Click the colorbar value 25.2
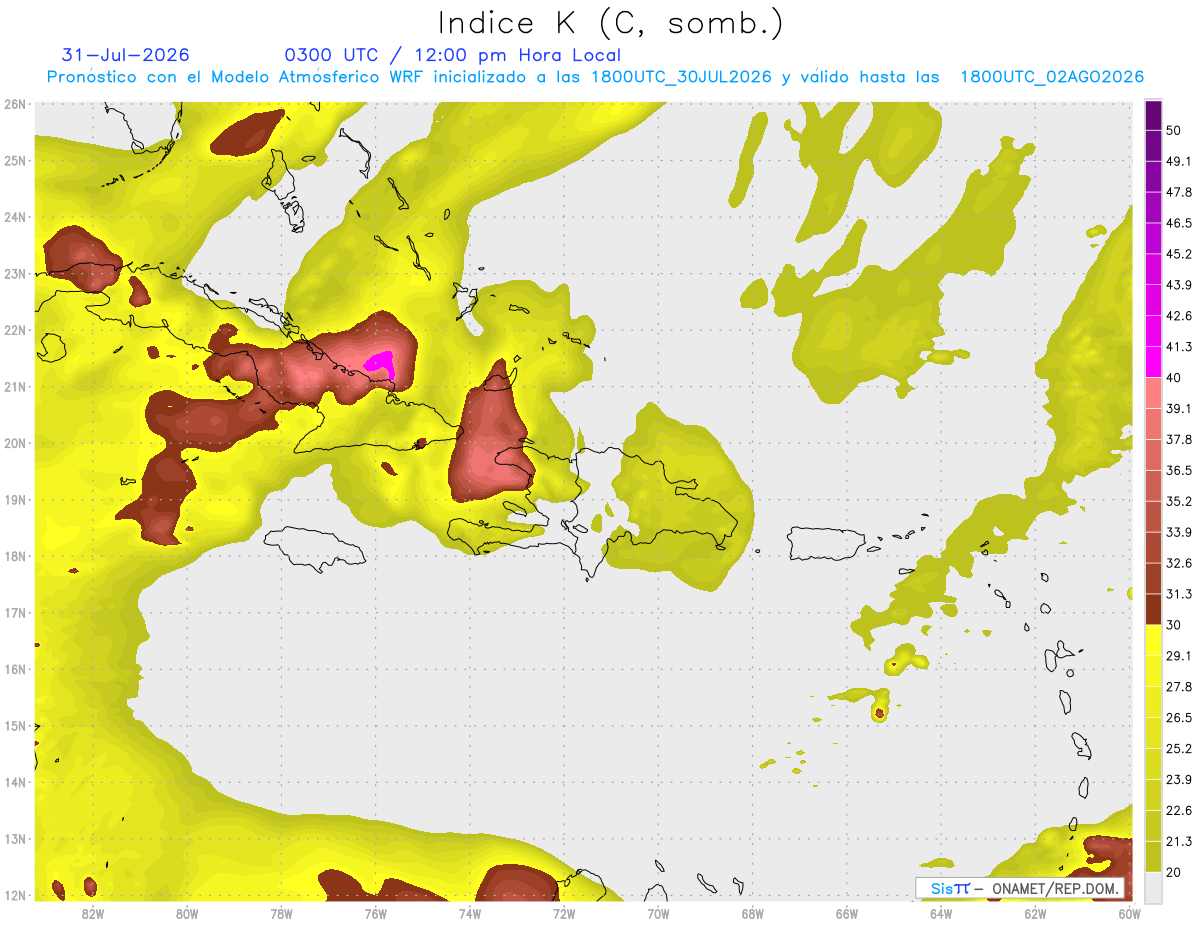 click(1178, 749)
